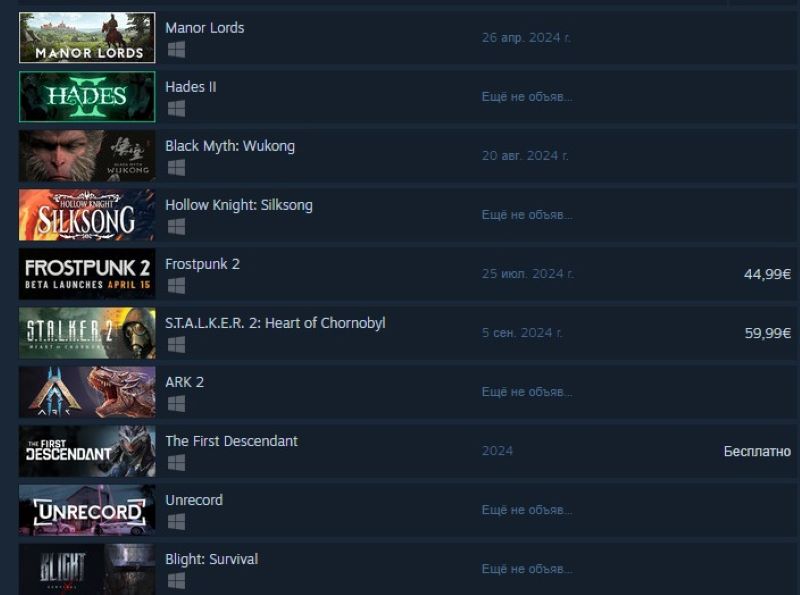
Task: Click the Windows icon under Unrecord
Action: pos(176,522)
